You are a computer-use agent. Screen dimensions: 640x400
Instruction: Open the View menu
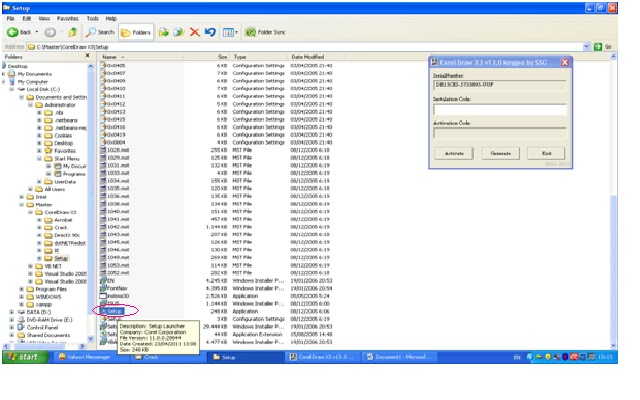click(x=44, y=19)
